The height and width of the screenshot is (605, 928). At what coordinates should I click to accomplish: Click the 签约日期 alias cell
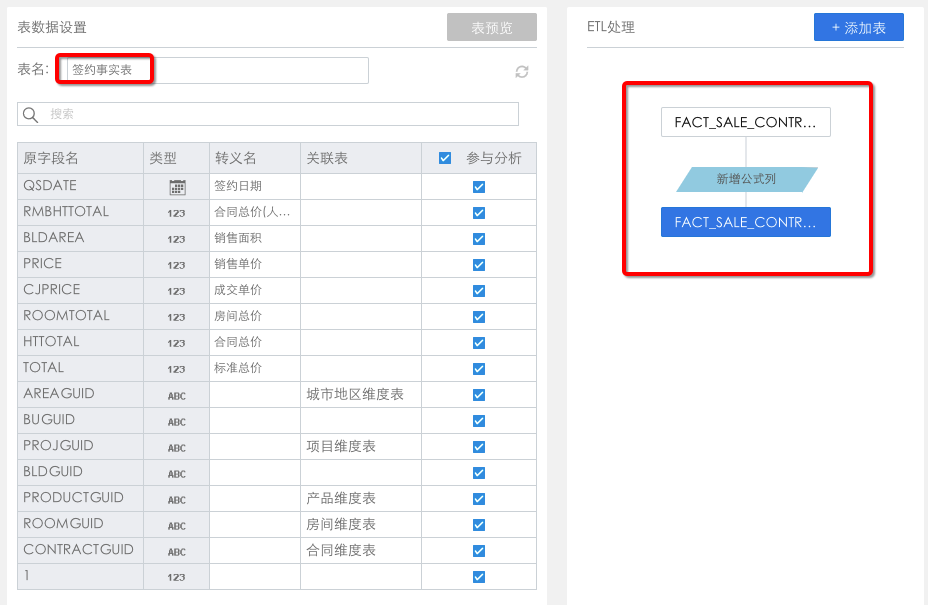pyautogui.click(x=255, y=186)
